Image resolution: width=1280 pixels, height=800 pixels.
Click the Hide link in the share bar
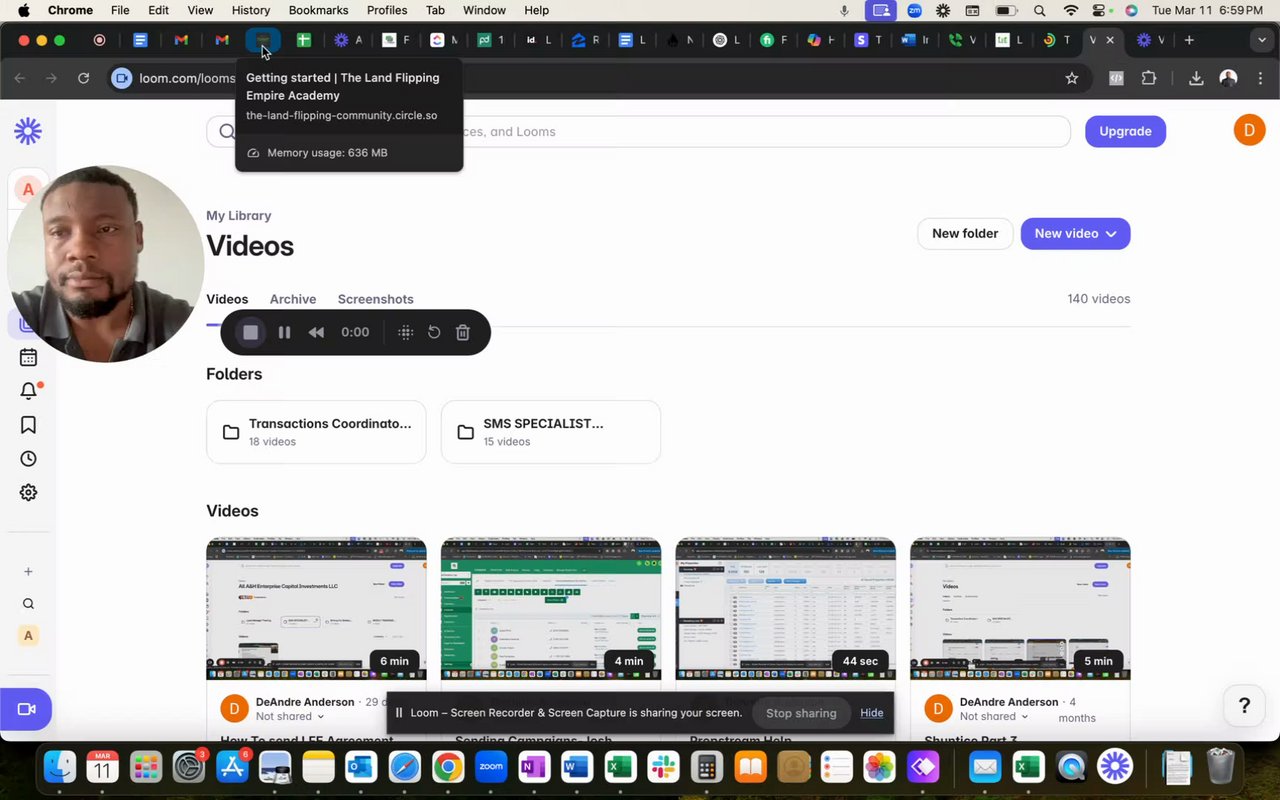(x=871, y=713)
